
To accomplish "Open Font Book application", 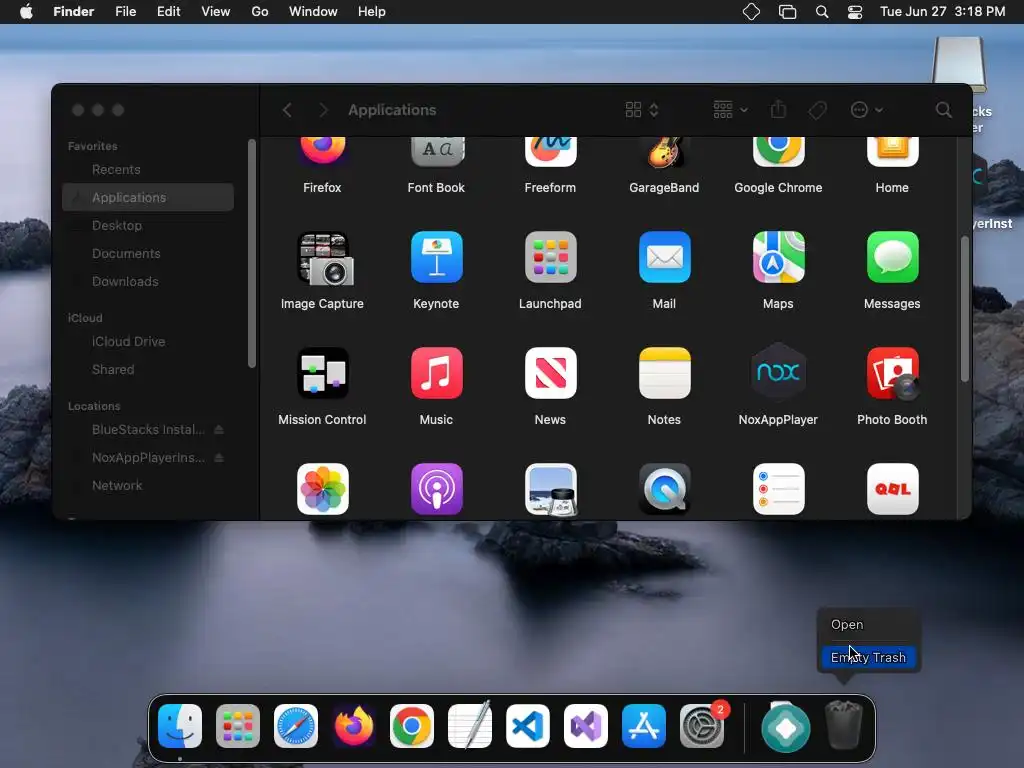I will pos(436,152).
